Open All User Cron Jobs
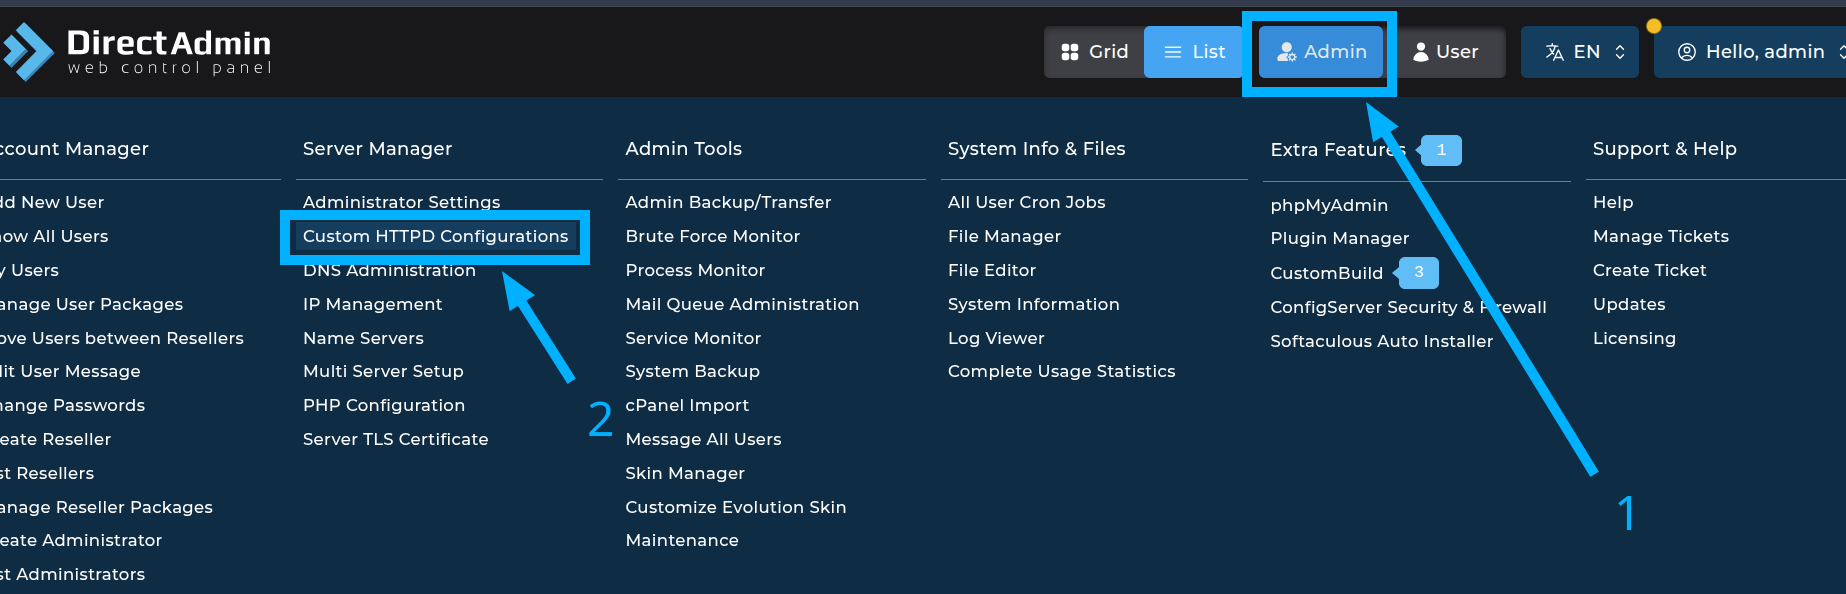This screenshot has height=594, width=1846. point(1026,202)
